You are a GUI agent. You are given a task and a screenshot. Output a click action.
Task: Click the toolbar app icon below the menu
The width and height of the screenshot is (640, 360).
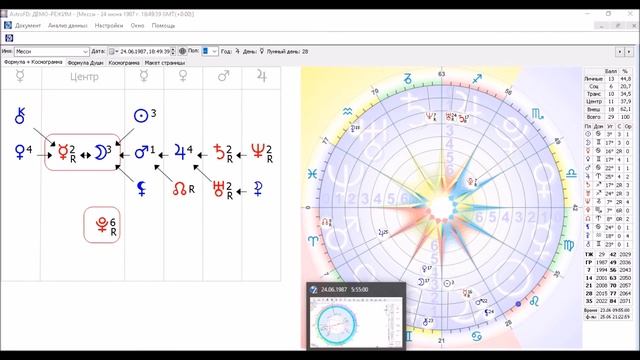point(9,38)
